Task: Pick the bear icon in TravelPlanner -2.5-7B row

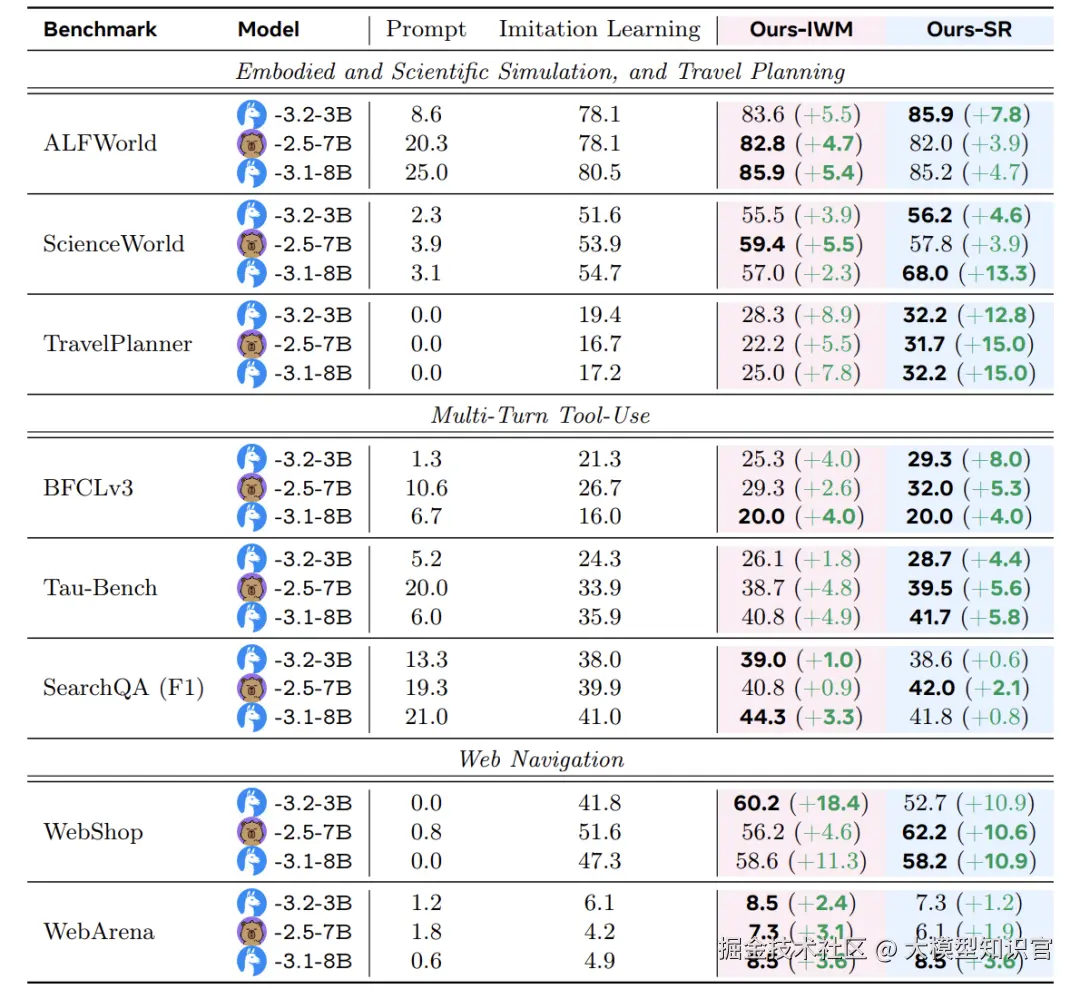Action: point(251,344)
